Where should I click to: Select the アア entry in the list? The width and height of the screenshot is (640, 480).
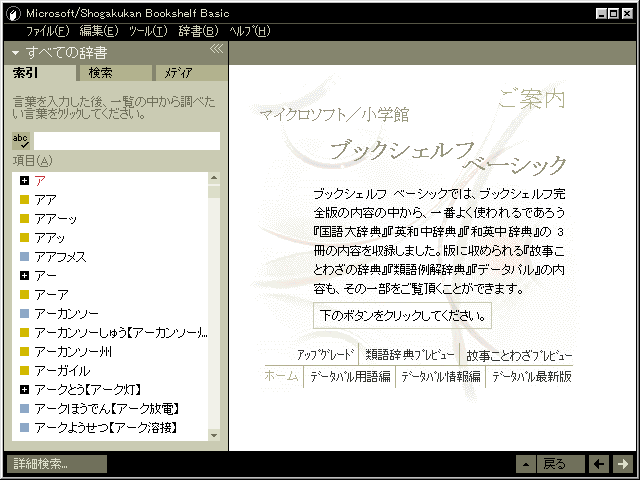[x=46, y=200]
